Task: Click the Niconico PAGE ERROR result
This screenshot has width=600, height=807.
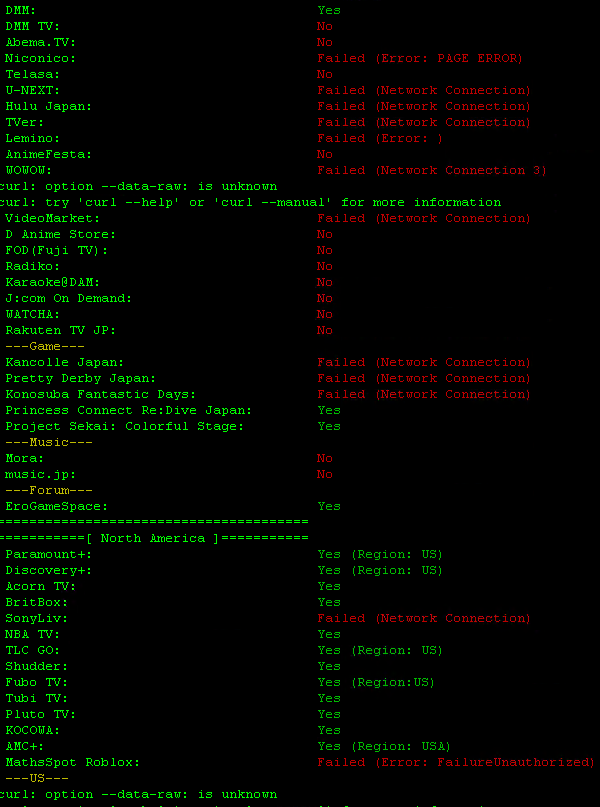Action: click(419, 58)
